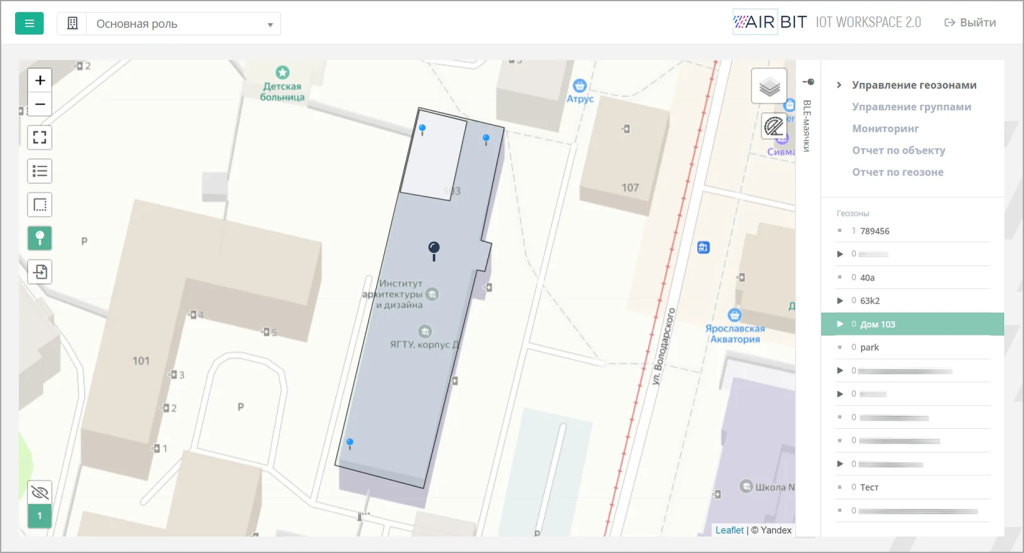Click the import document icon in the map toolbar
The width and height of the screenshot is (1024, 553).
tap(40, 271)
